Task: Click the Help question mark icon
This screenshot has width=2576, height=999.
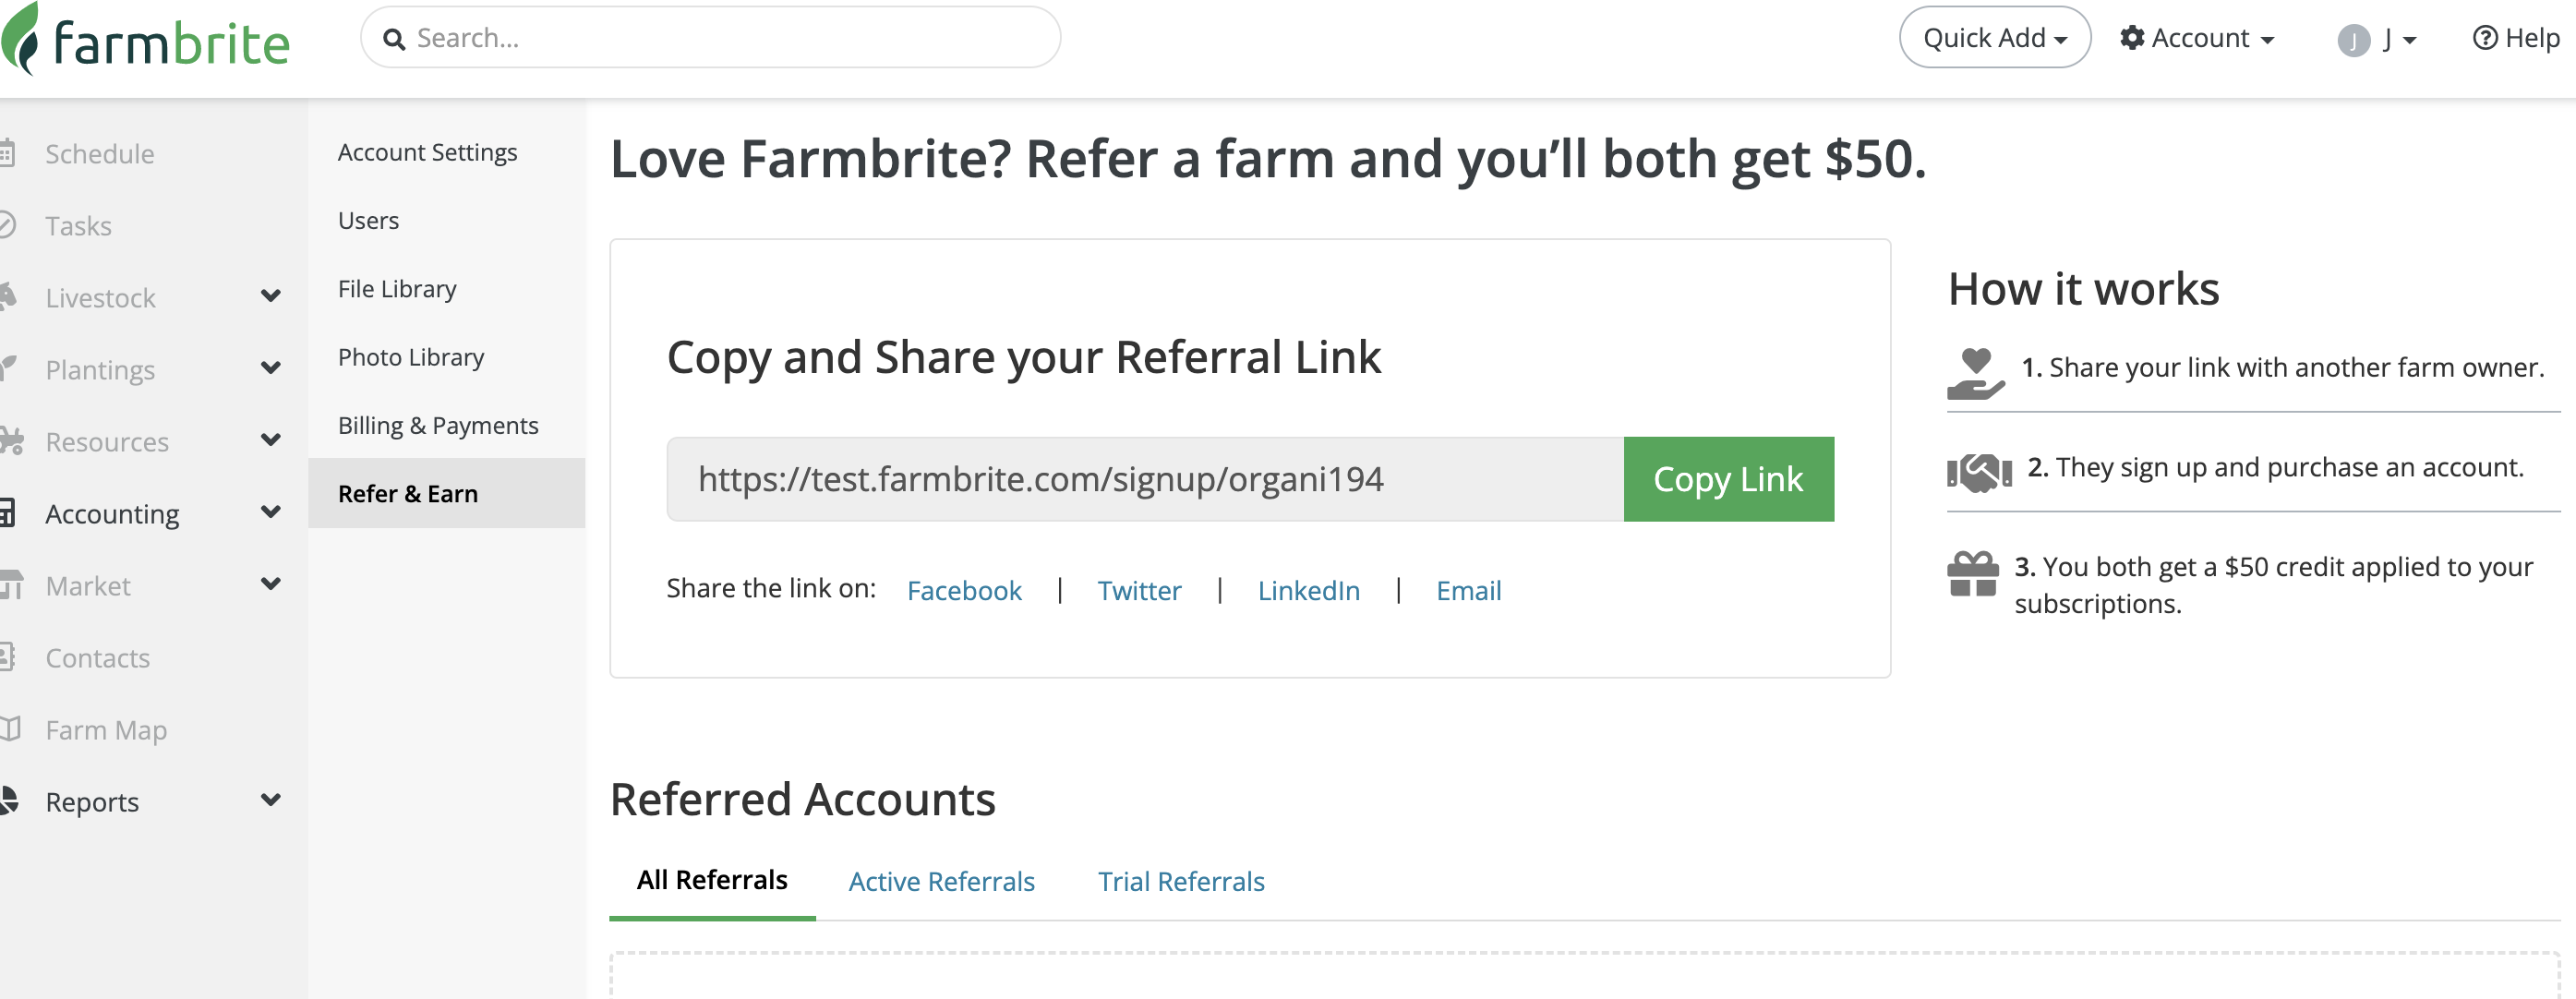Action: click(2484, 38)
